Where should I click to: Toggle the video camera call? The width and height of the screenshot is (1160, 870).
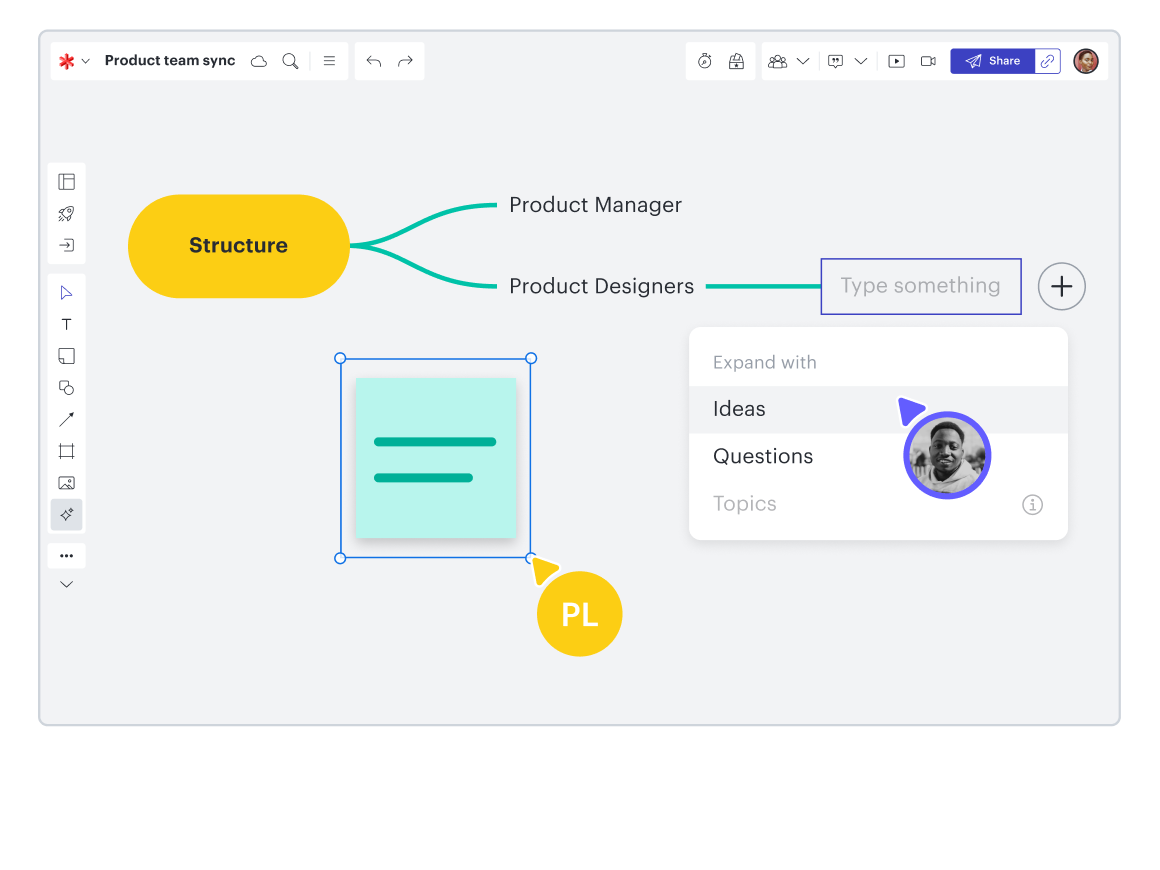pos(928,61)
